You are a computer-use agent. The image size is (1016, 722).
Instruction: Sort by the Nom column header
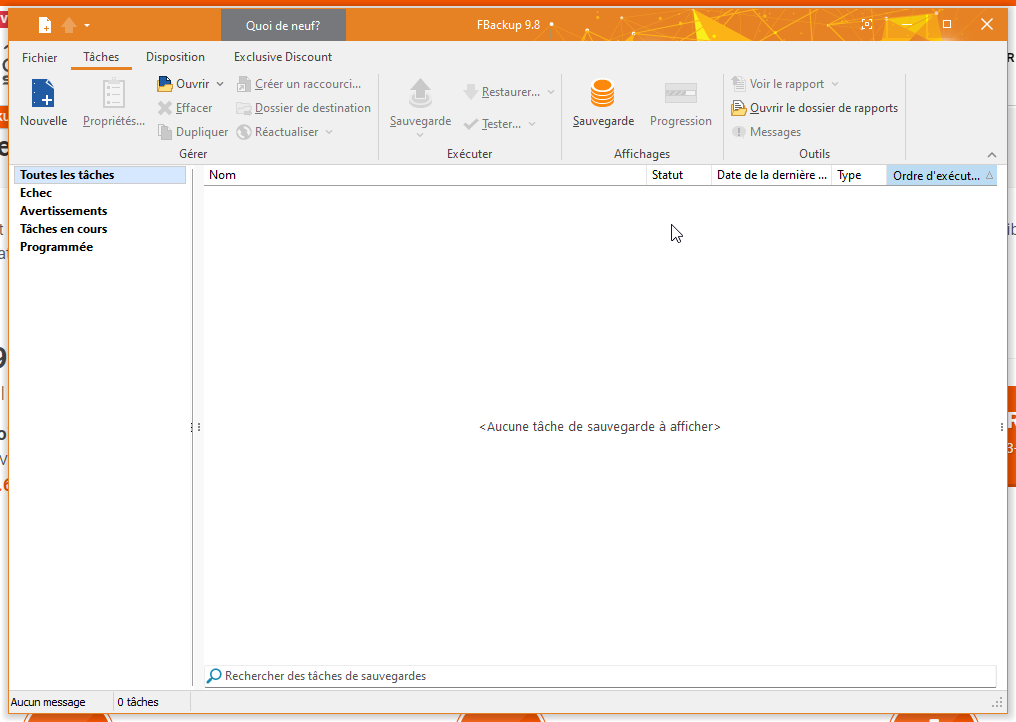[x=425, y=175]
